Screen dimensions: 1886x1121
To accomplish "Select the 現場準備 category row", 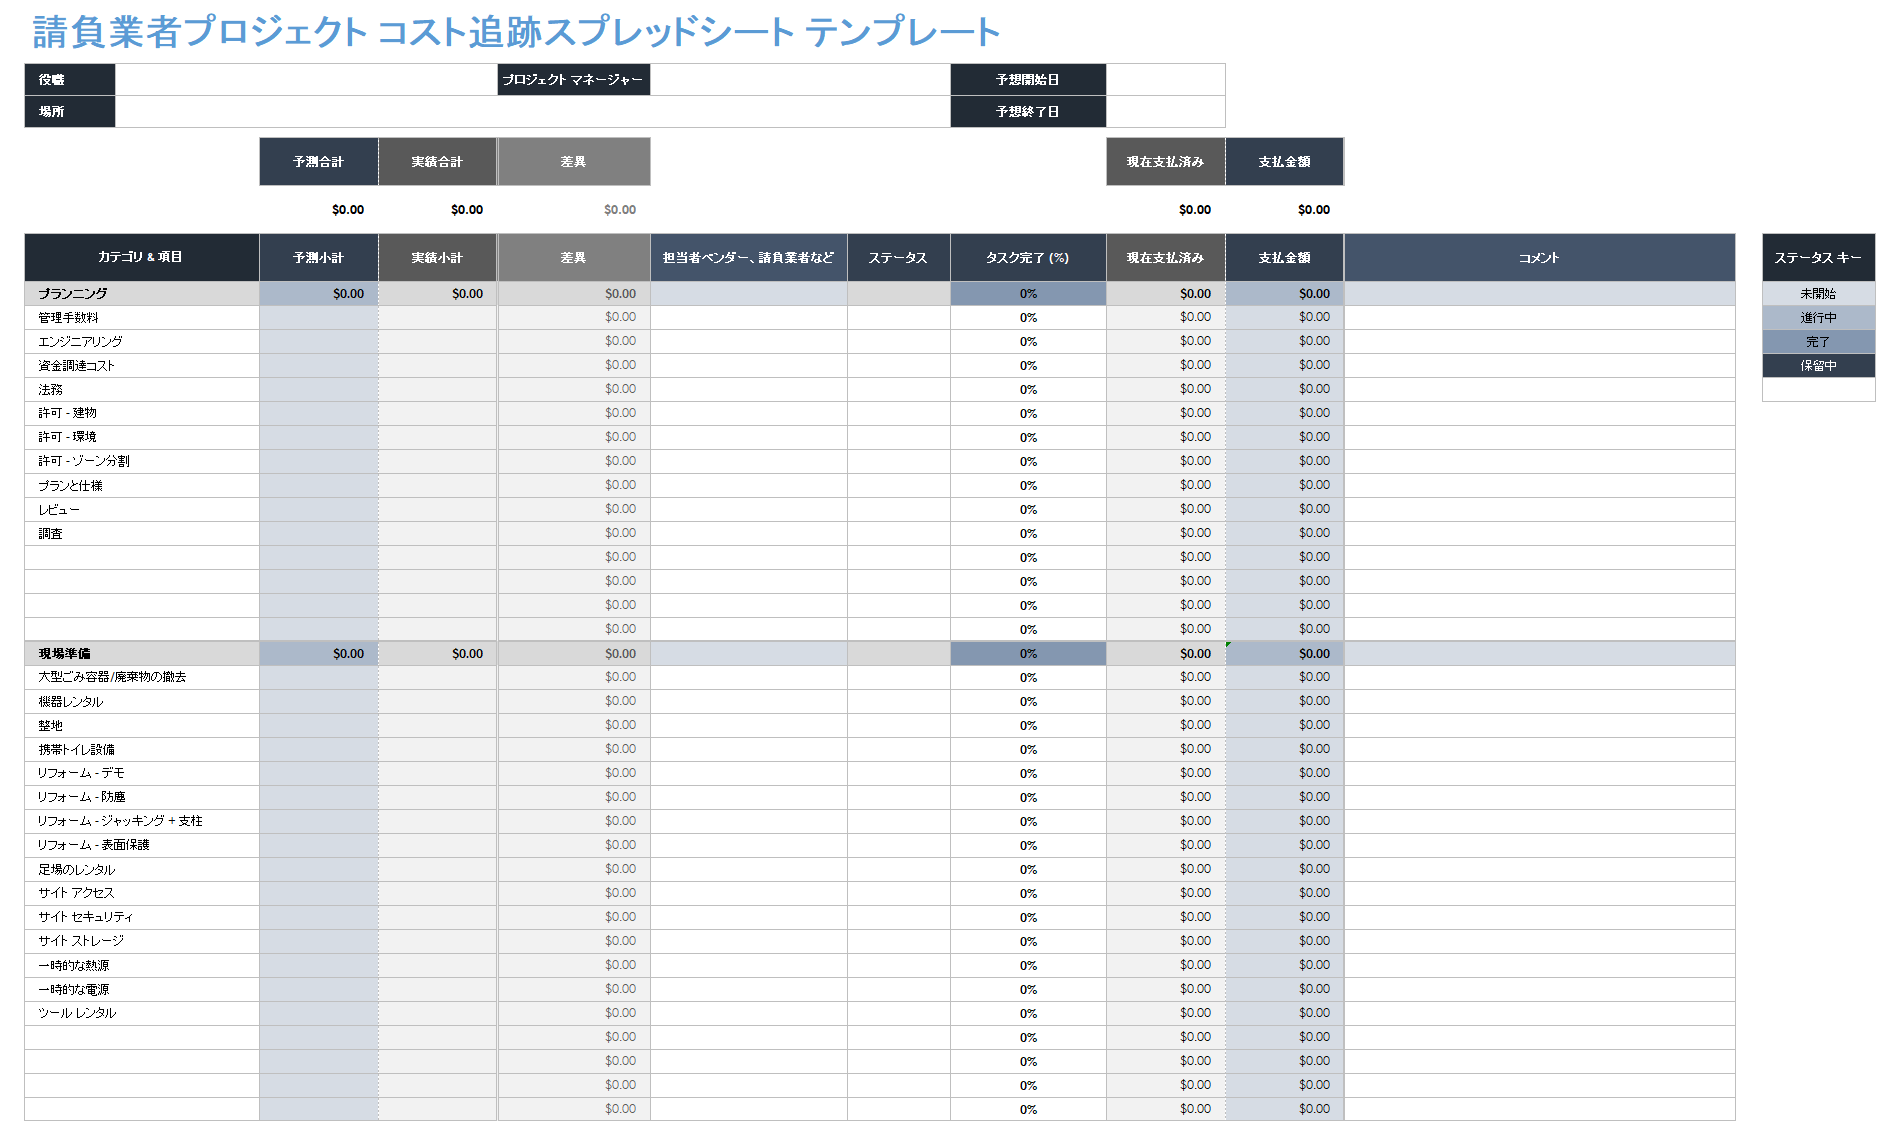I will click(x=880, y=654).
